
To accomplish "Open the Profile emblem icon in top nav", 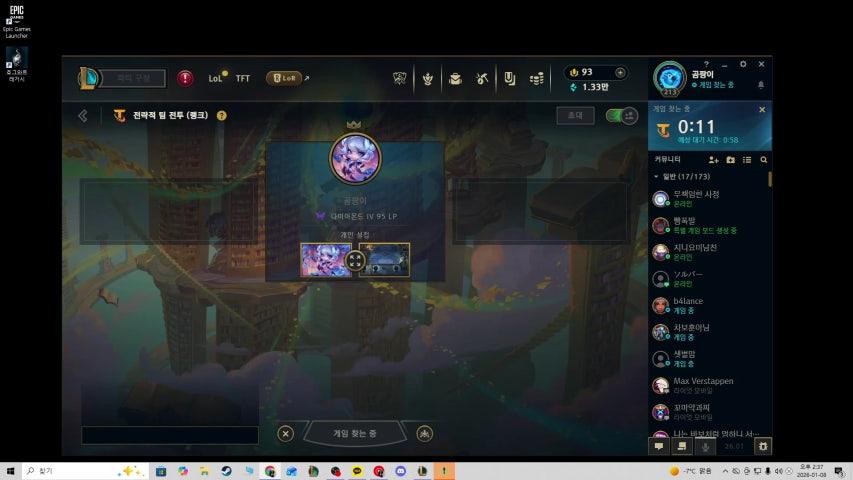I will coord(428,78).
